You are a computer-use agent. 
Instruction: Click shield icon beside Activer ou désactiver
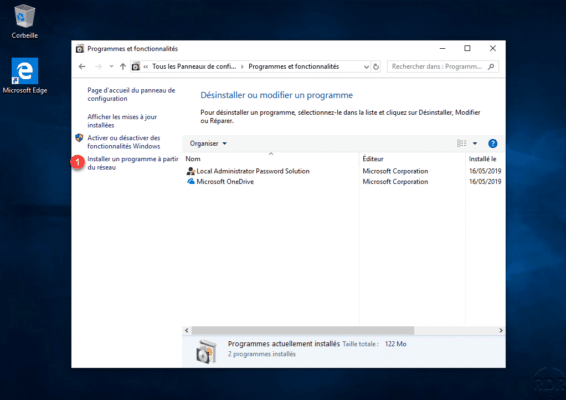pyautogui.click(x=79, y=138)
